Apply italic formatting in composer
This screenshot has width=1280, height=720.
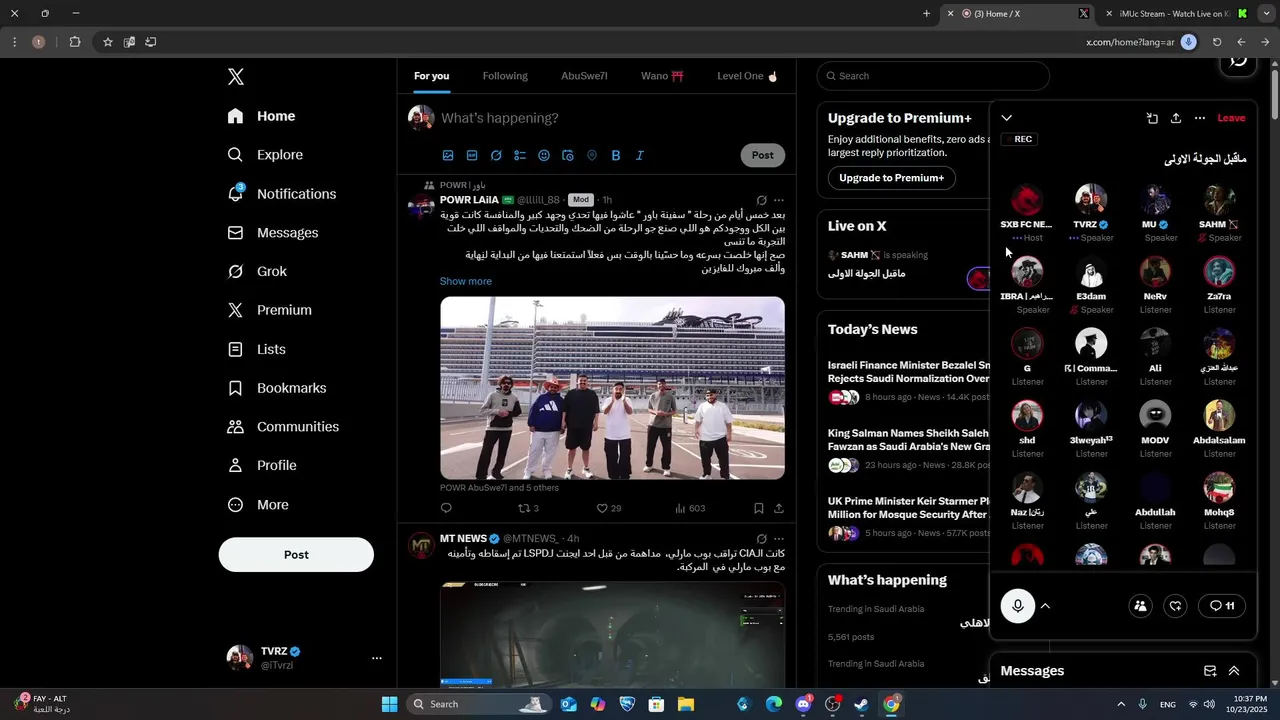point(640,155)
